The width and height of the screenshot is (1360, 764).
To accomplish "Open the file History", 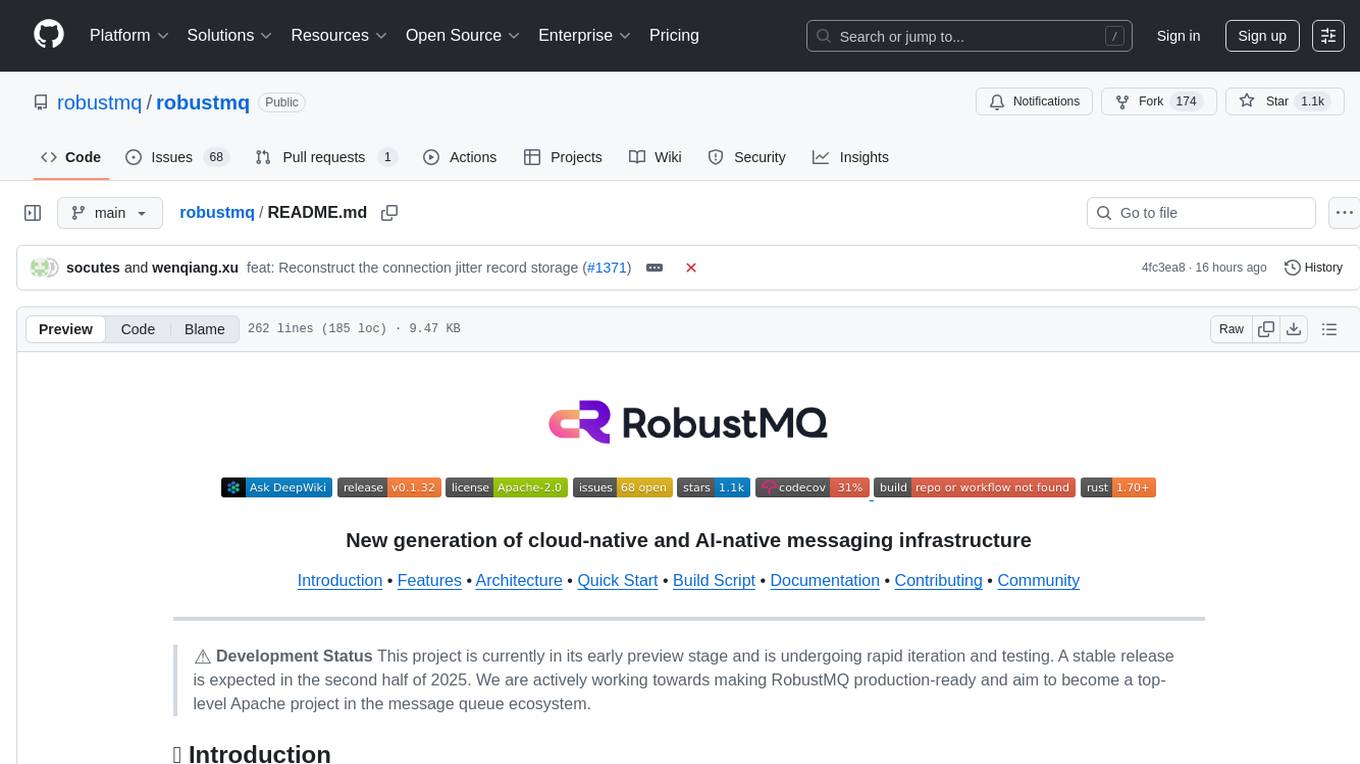I will tap(1313, 268).
